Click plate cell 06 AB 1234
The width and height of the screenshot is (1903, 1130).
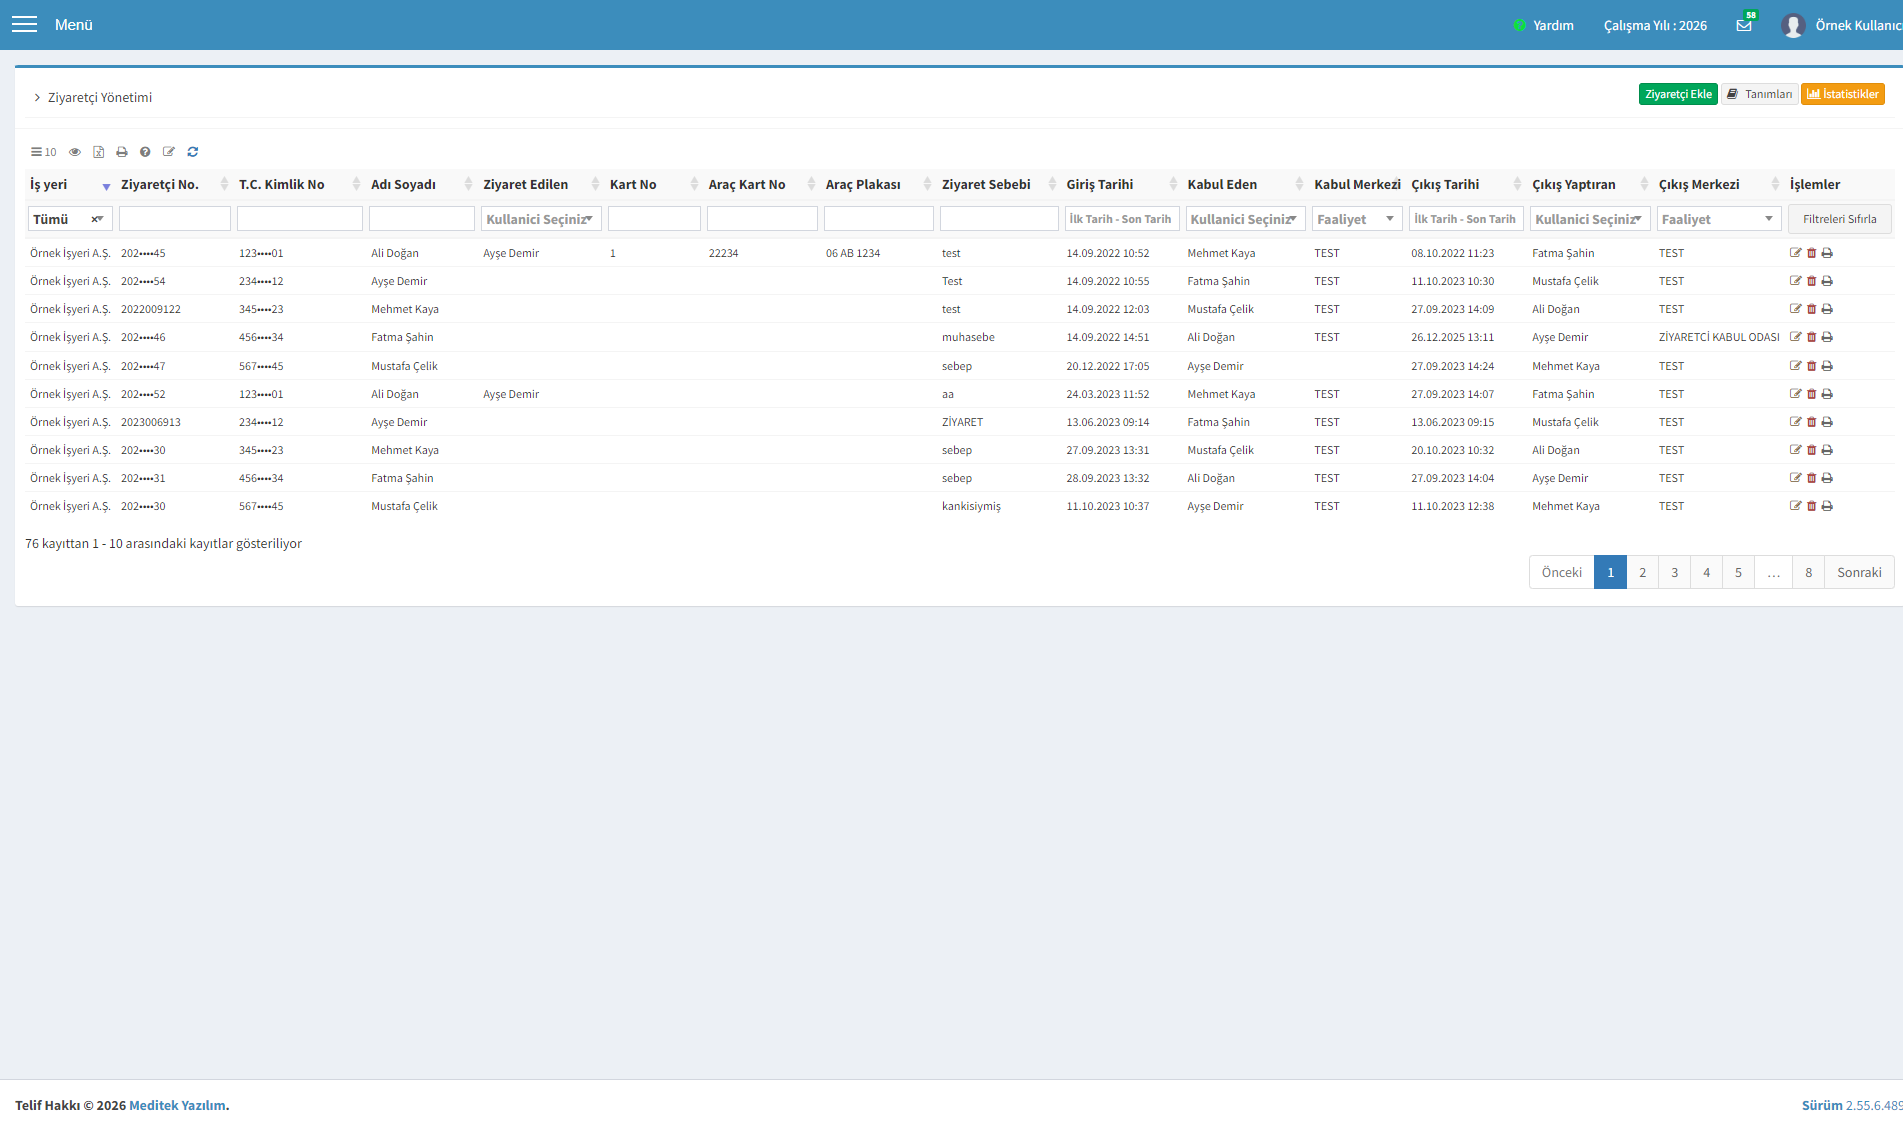pos(853,253)
